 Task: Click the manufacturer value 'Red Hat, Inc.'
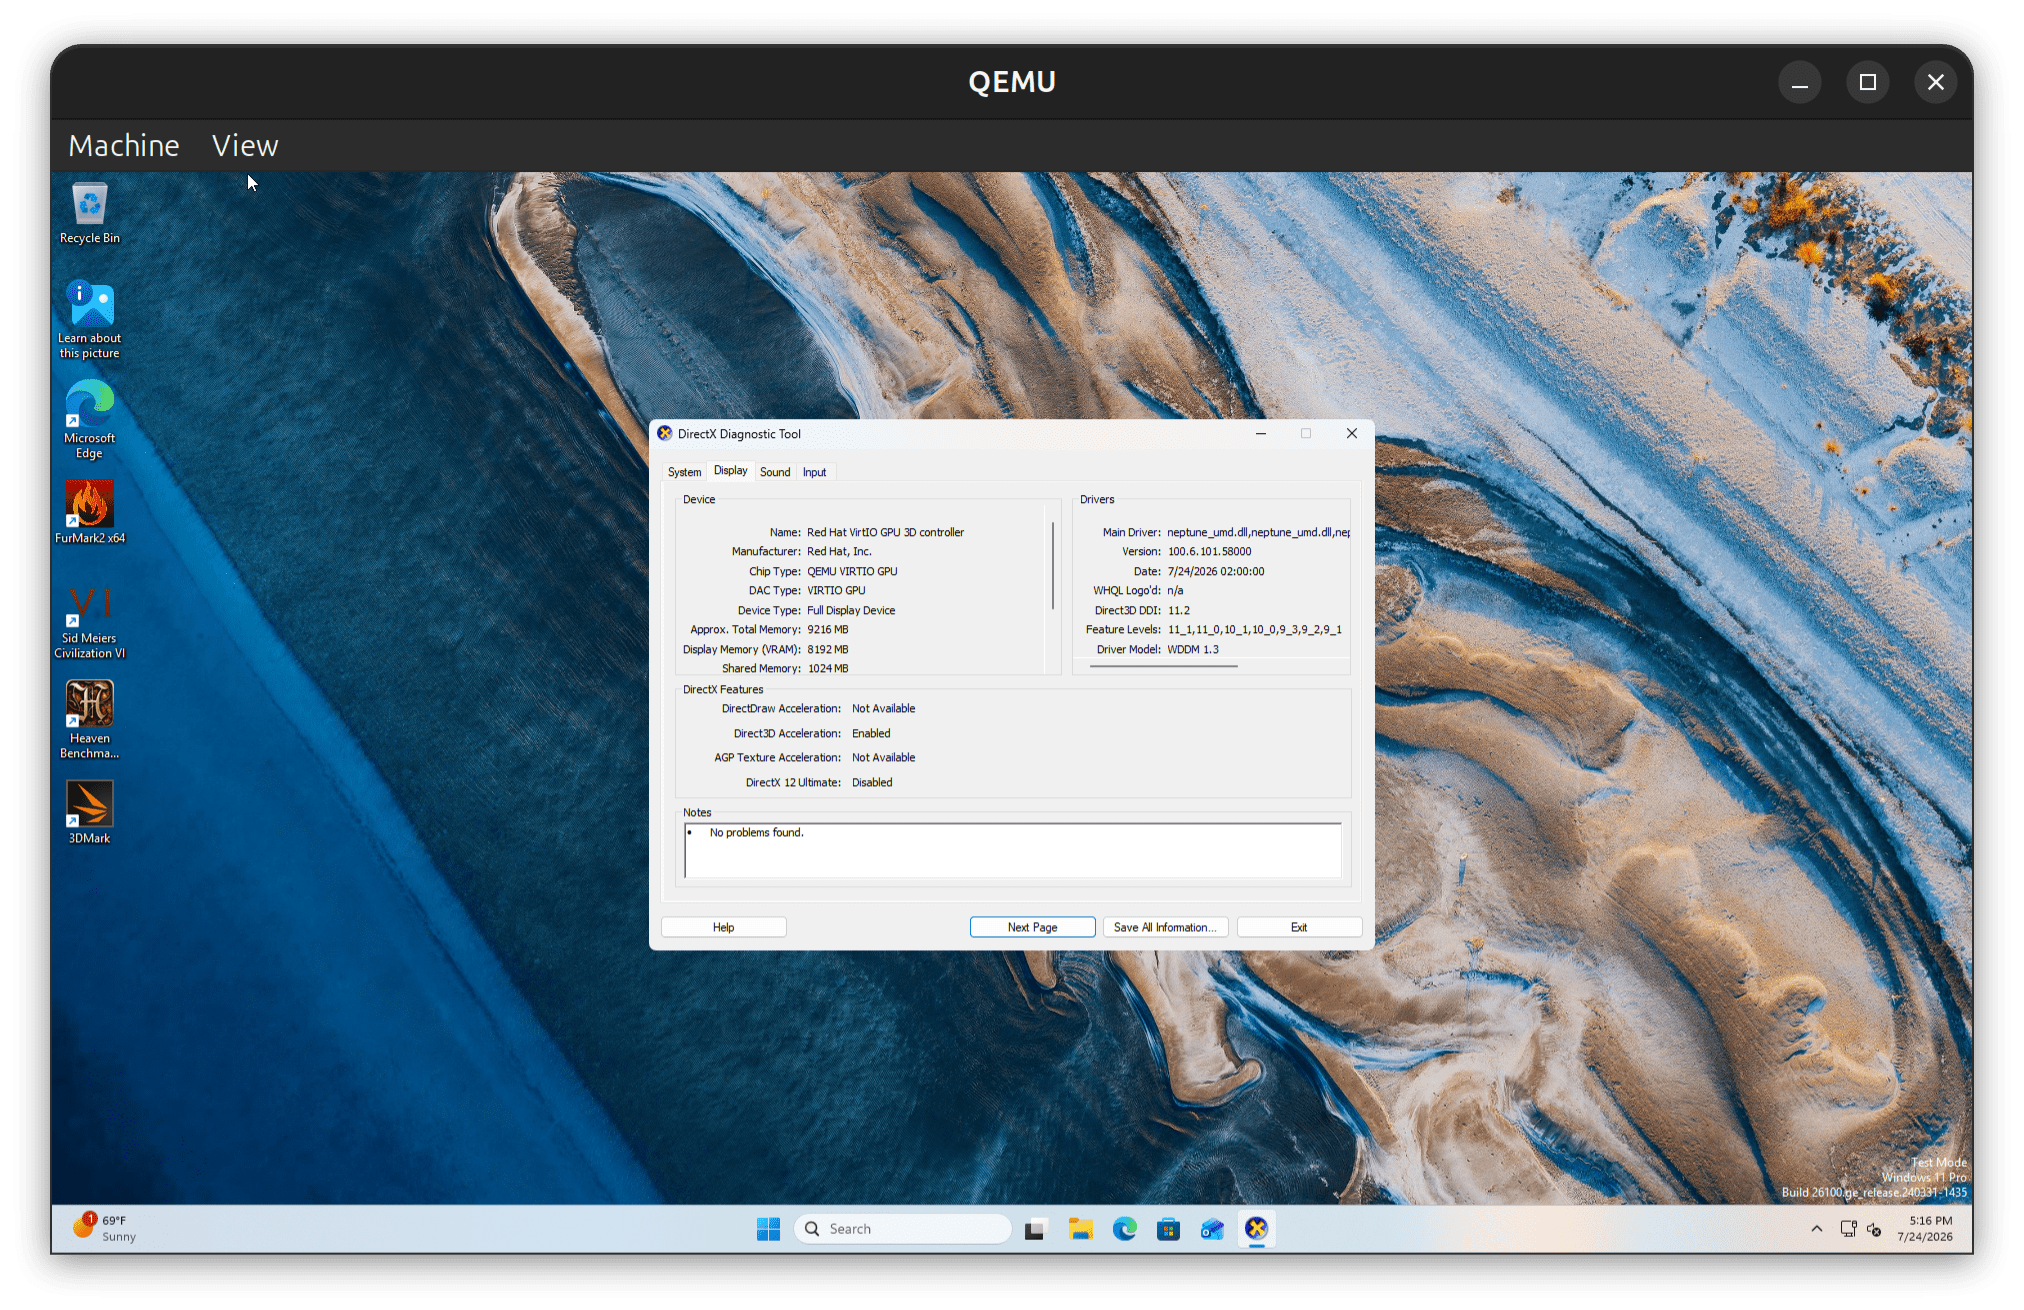click(x=839, y=551)
